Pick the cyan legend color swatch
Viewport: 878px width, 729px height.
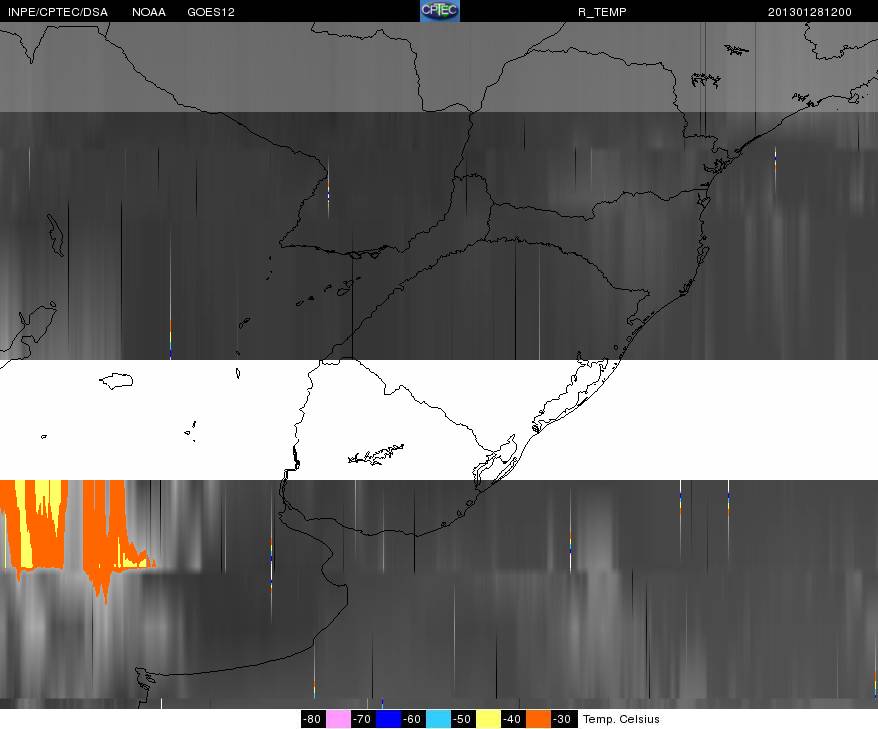(438, 719)
